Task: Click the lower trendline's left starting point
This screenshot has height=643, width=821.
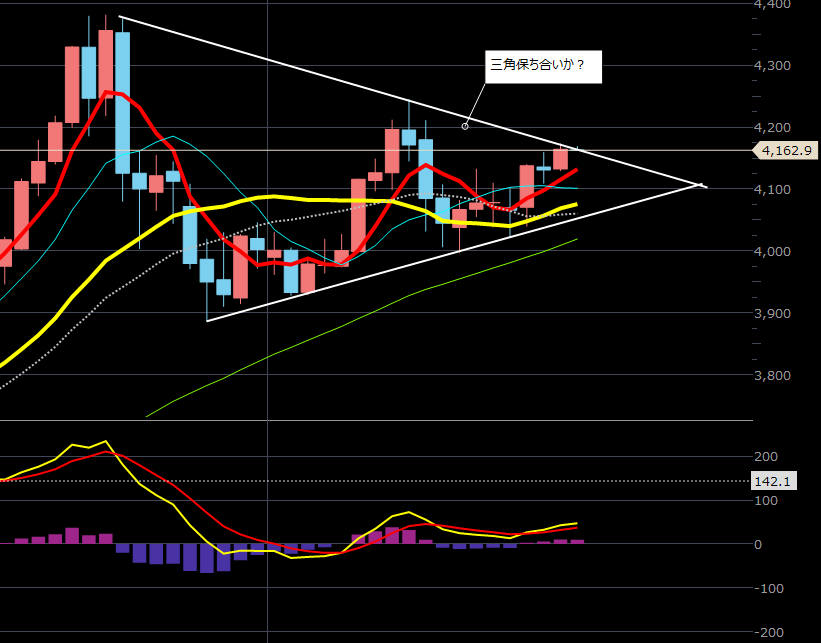Action: point(207,320)
